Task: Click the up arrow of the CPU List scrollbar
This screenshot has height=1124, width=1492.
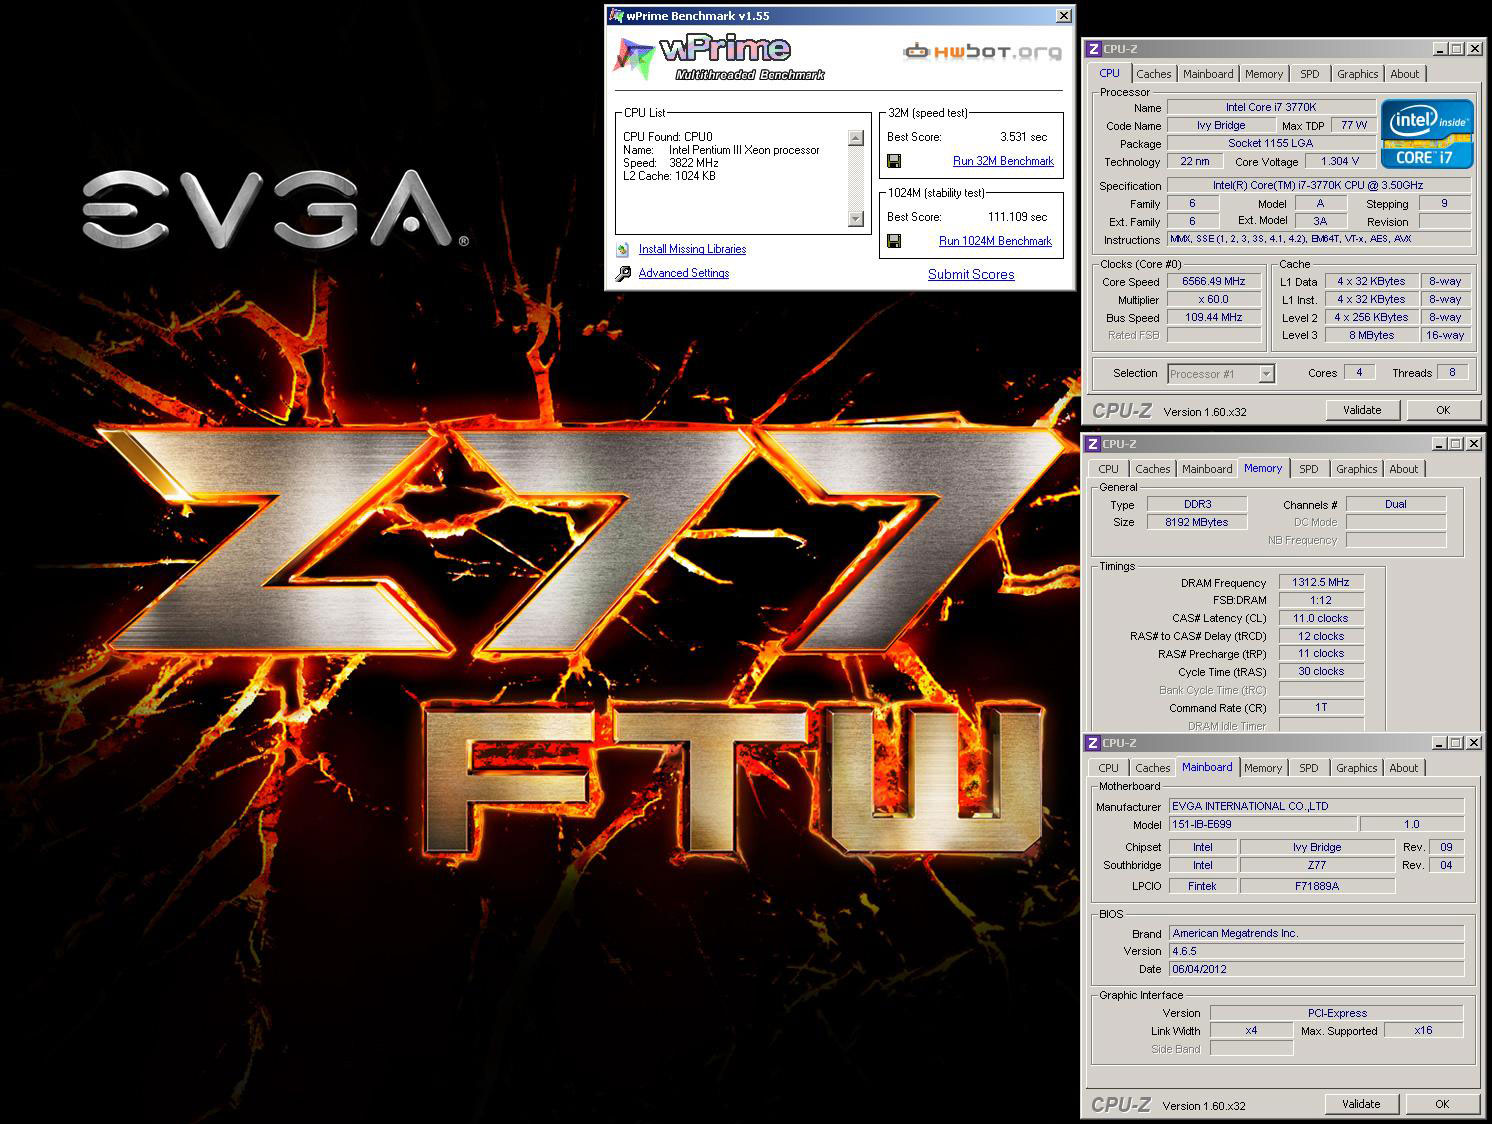Action: 855,138
